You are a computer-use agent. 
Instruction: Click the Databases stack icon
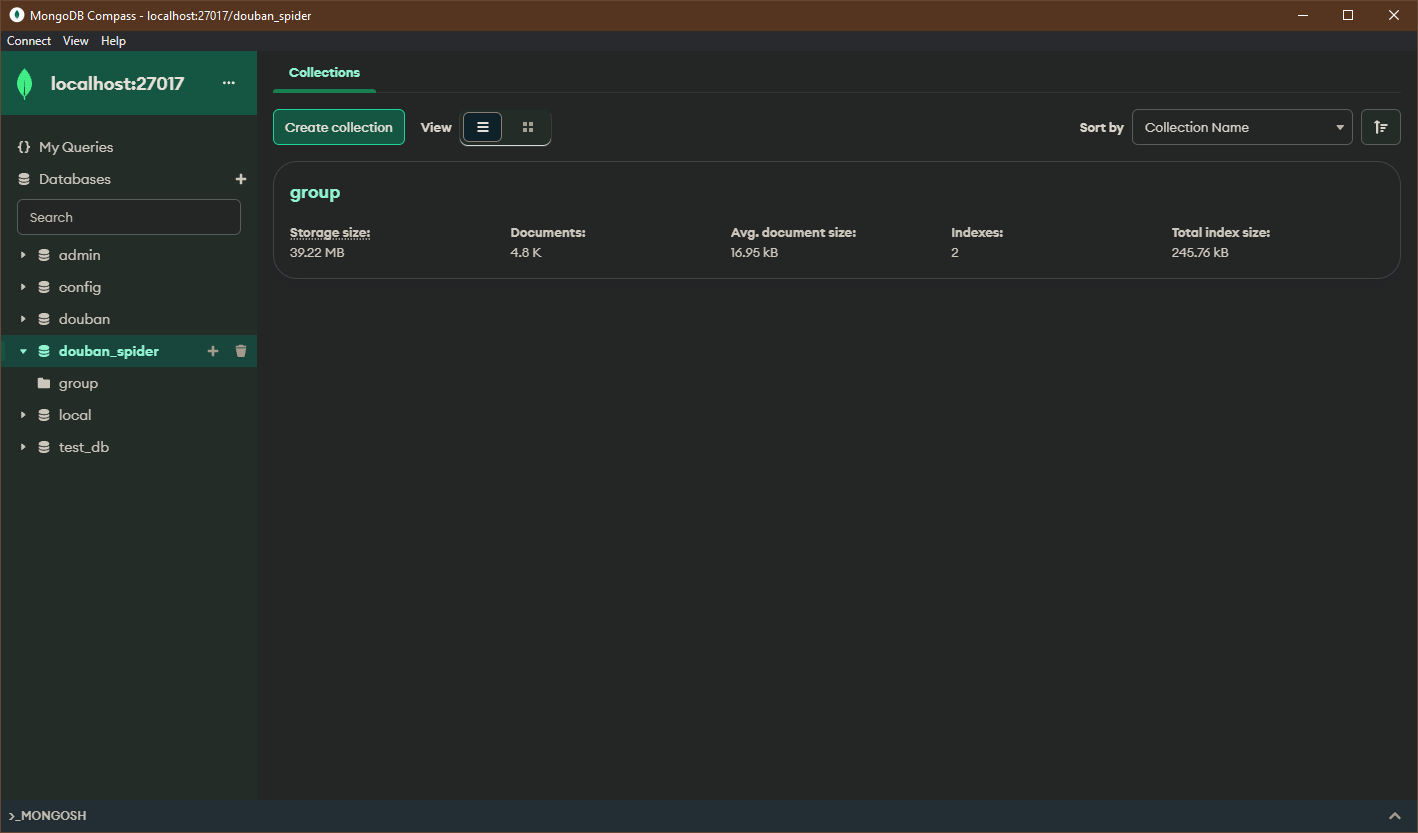click(24, 179)
